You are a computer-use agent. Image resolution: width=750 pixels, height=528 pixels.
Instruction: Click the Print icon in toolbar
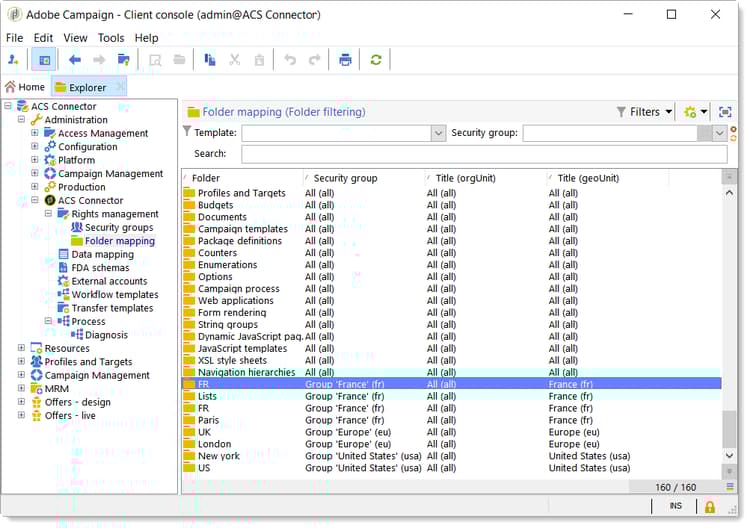click(345, 60)
